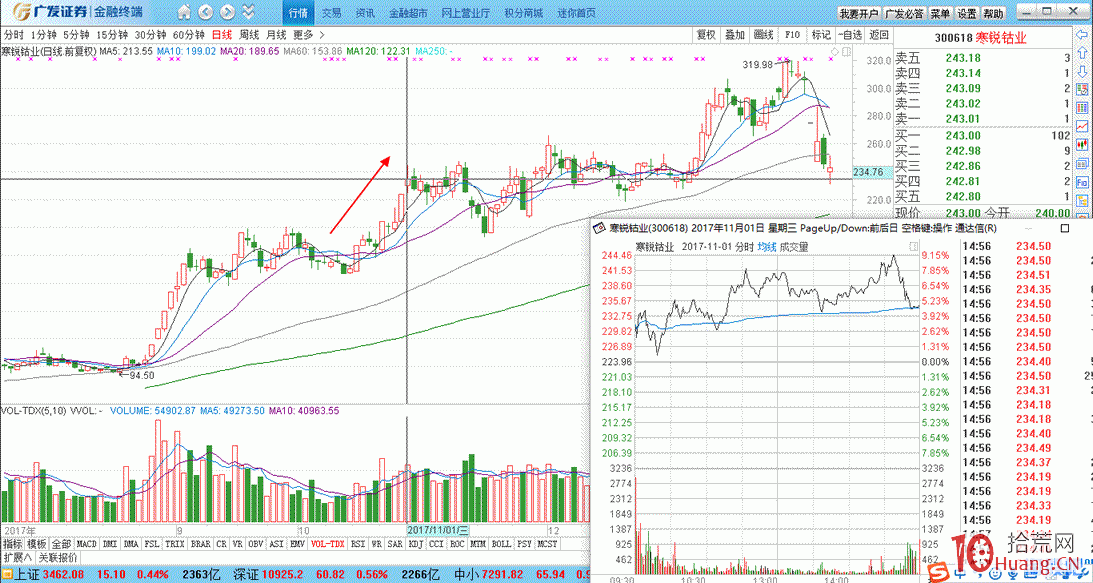Click the left arrow icon in right sidebar

(1083, 33)
